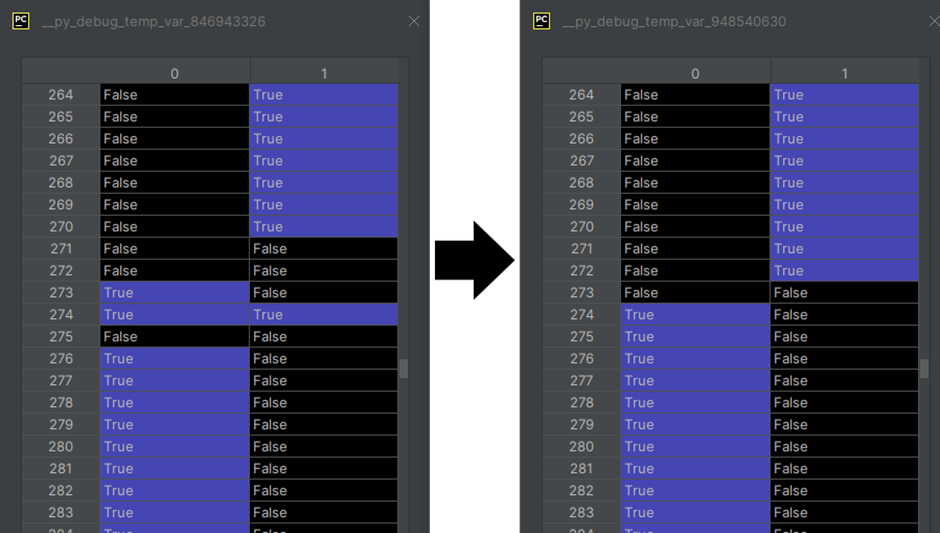Select row 266 column 0 False in right table
Viewport: 940px width, 533px height.
[x=695, y=139]
